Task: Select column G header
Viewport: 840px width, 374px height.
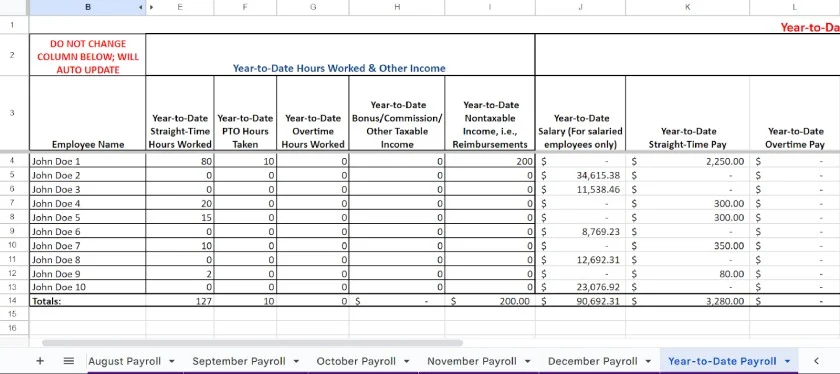Action: point(313,7)
